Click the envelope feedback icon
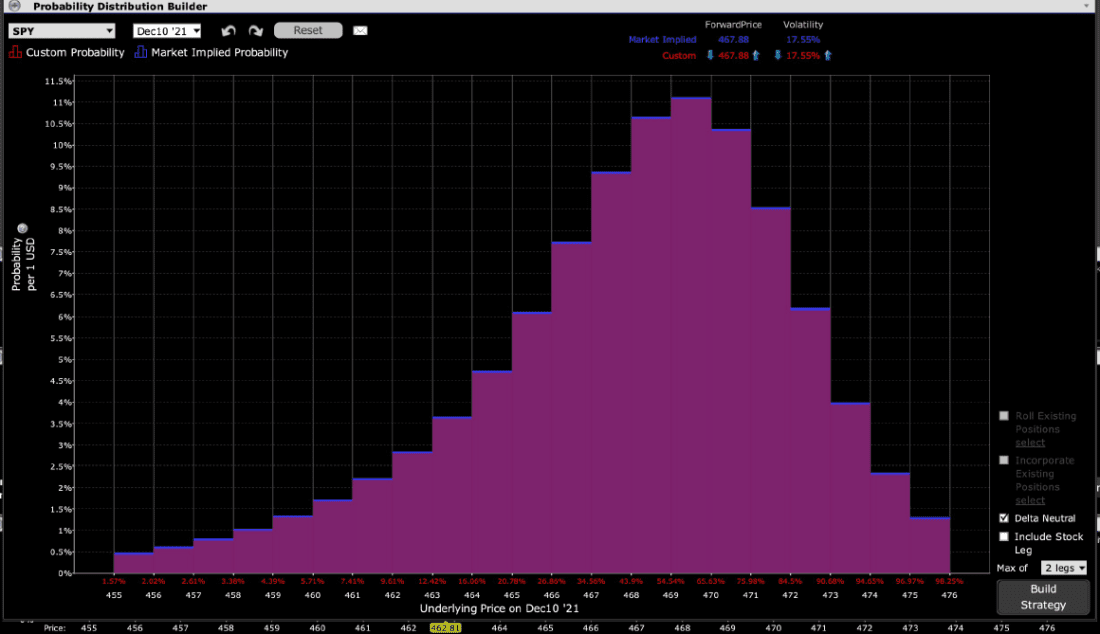Image resolution: width=1100 pixels, height=634 pixels. pyautogui.click(x=360, y=31)
